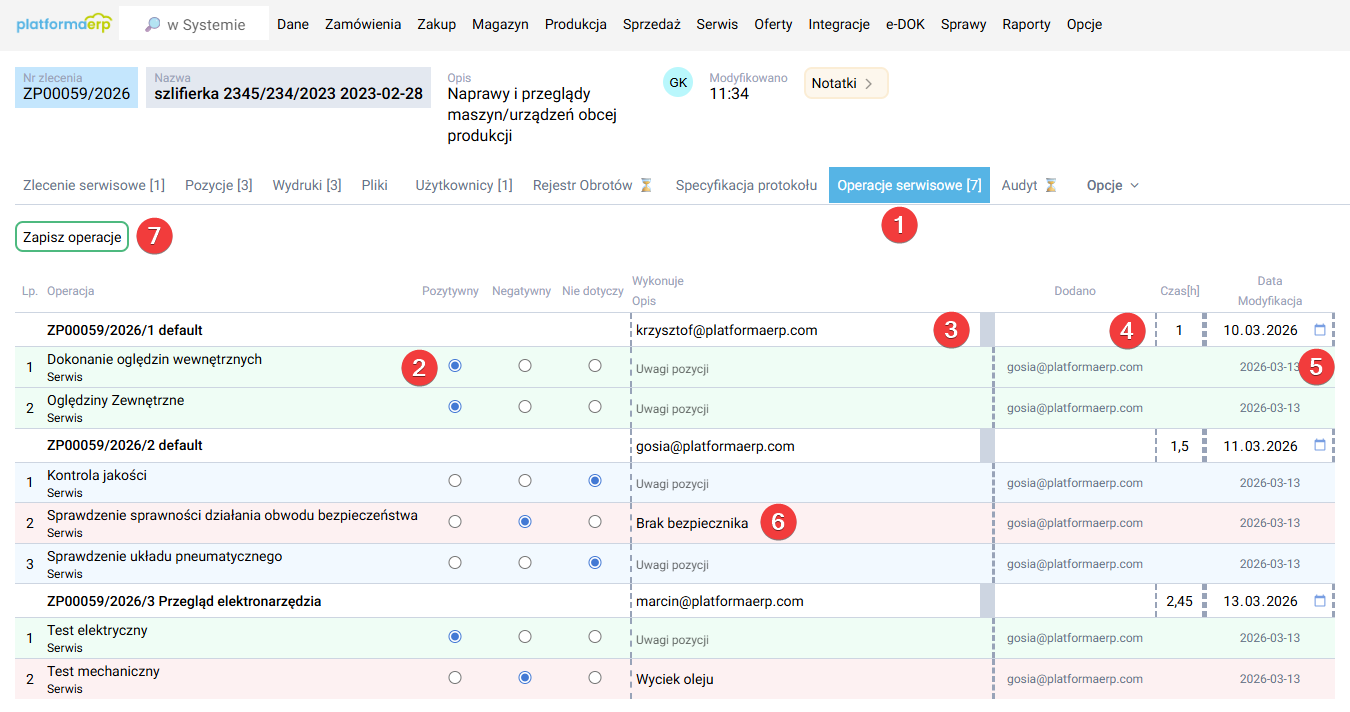
Task: Click the search magnifier icon in system search
Action: coord(152,25)
